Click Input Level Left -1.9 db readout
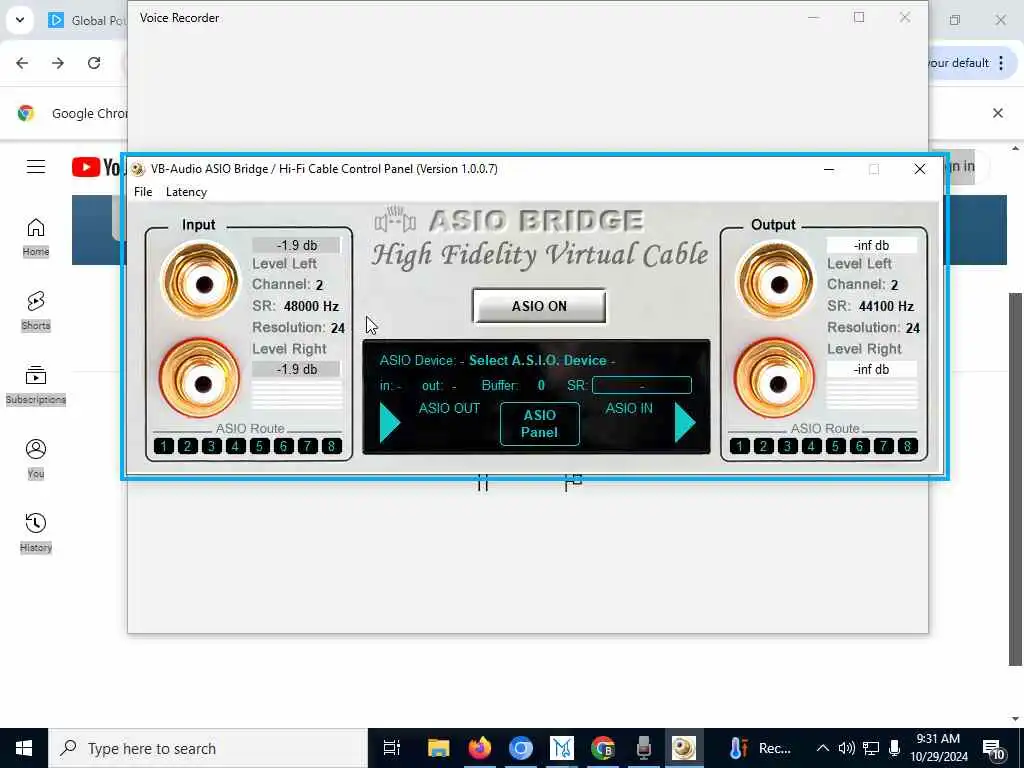Screen dimensions: 1024x768 296,245
